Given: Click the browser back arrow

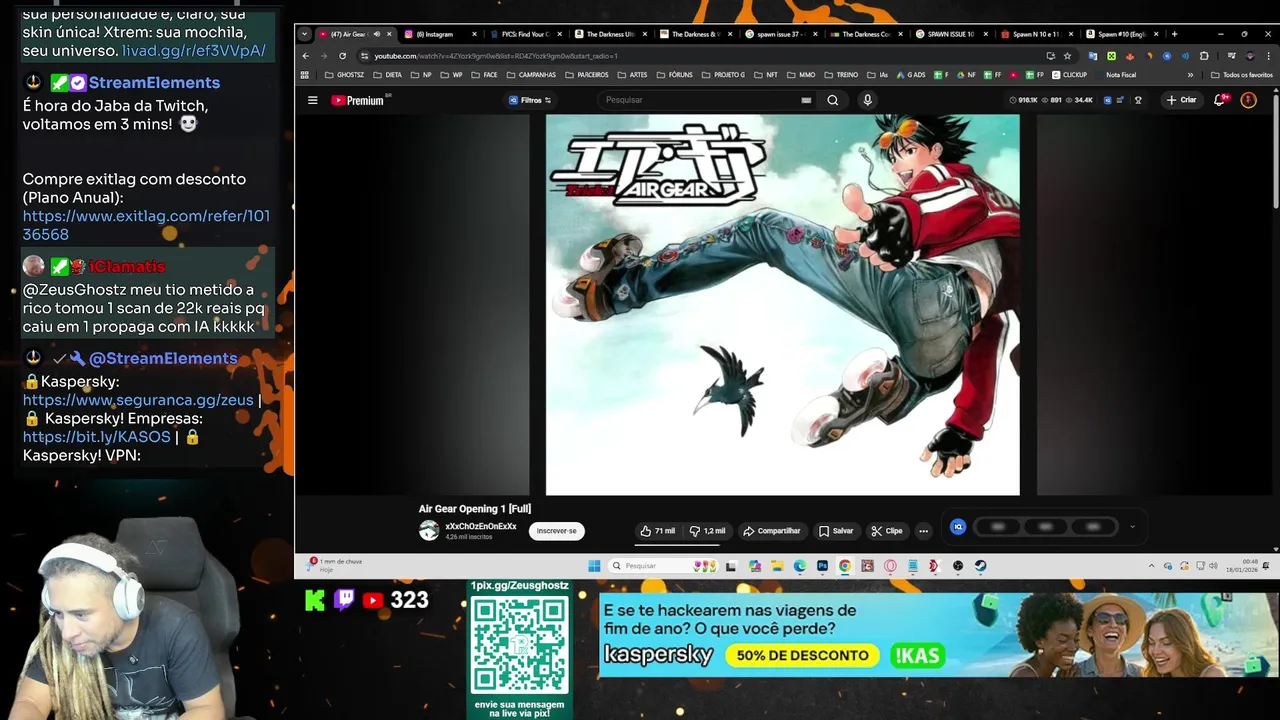Looking at the screenshot, I should click(x=306, y=56).
